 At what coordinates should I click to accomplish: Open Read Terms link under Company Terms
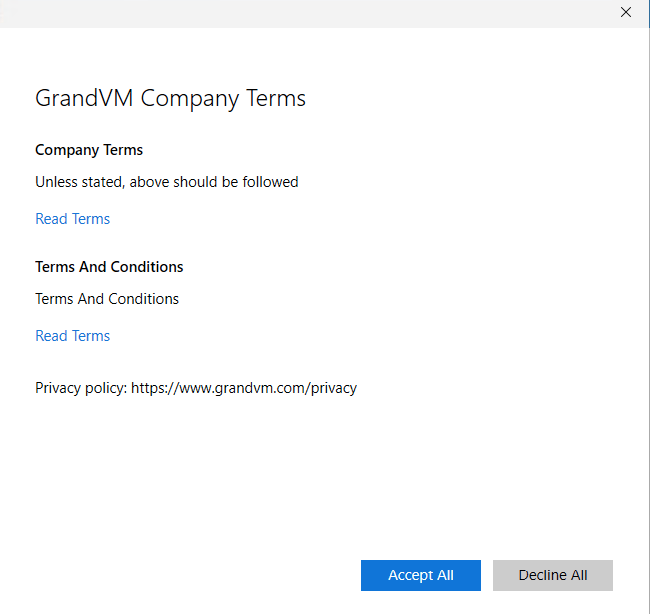72,219
